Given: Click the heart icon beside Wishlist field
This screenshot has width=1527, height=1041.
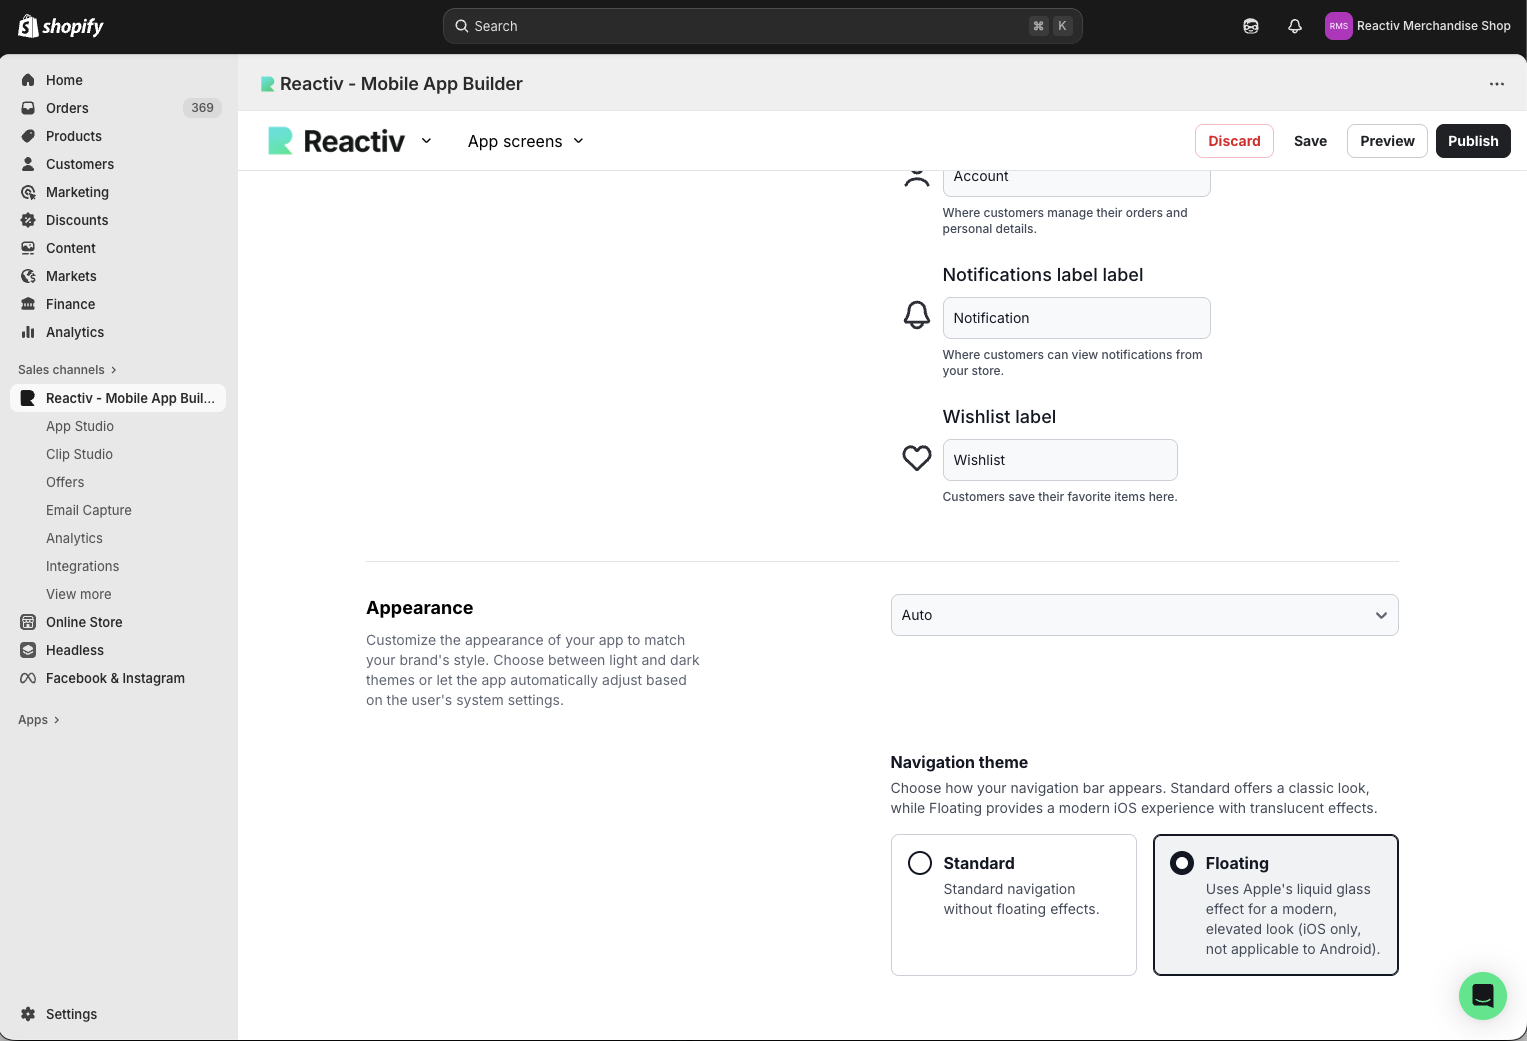Looking at the screenshot, I should click(916, 459).
